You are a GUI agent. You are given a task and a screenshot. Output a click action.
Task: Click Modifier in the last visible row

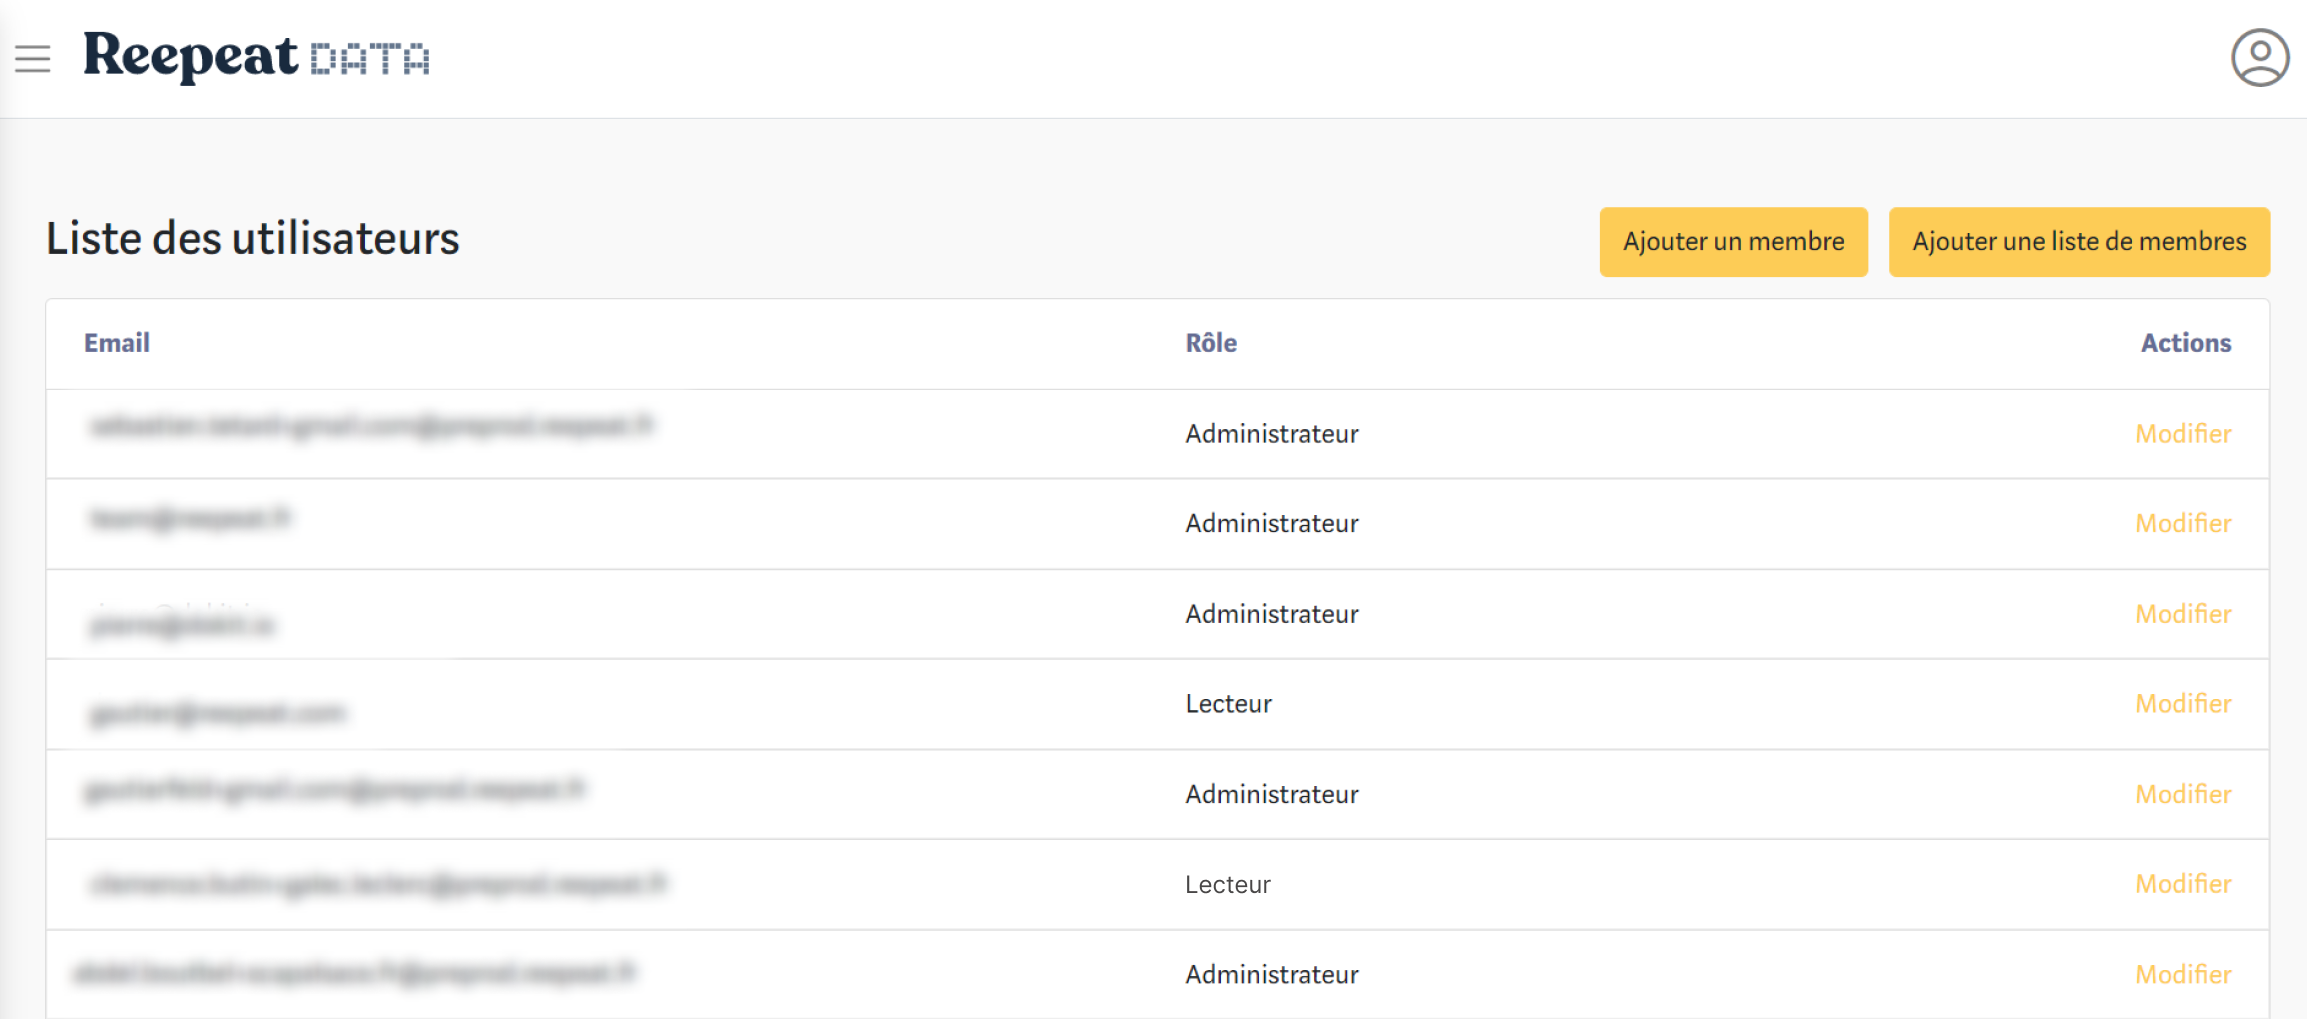click(x=2182, y=974)
